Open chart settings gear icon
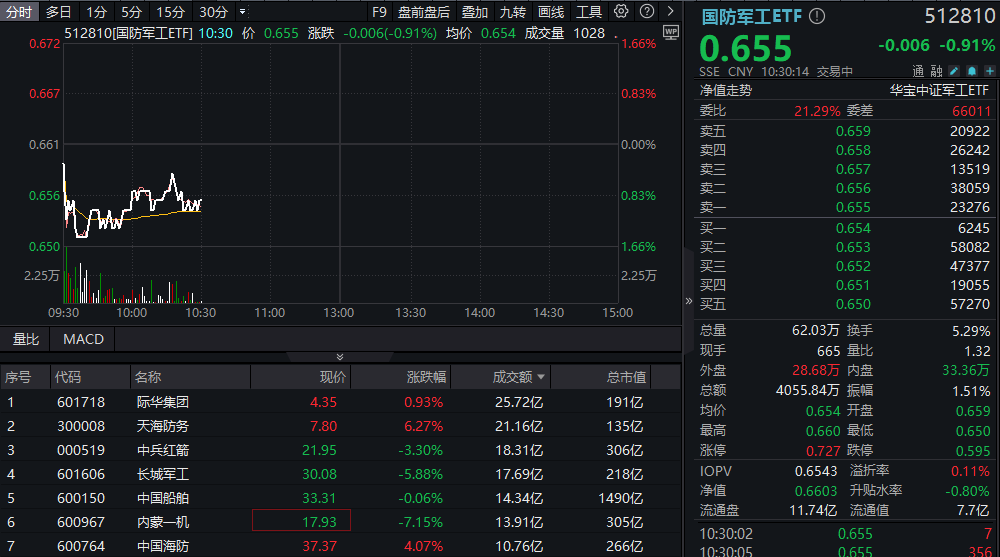The image size is (1000, 557). [x=621, y=11]
